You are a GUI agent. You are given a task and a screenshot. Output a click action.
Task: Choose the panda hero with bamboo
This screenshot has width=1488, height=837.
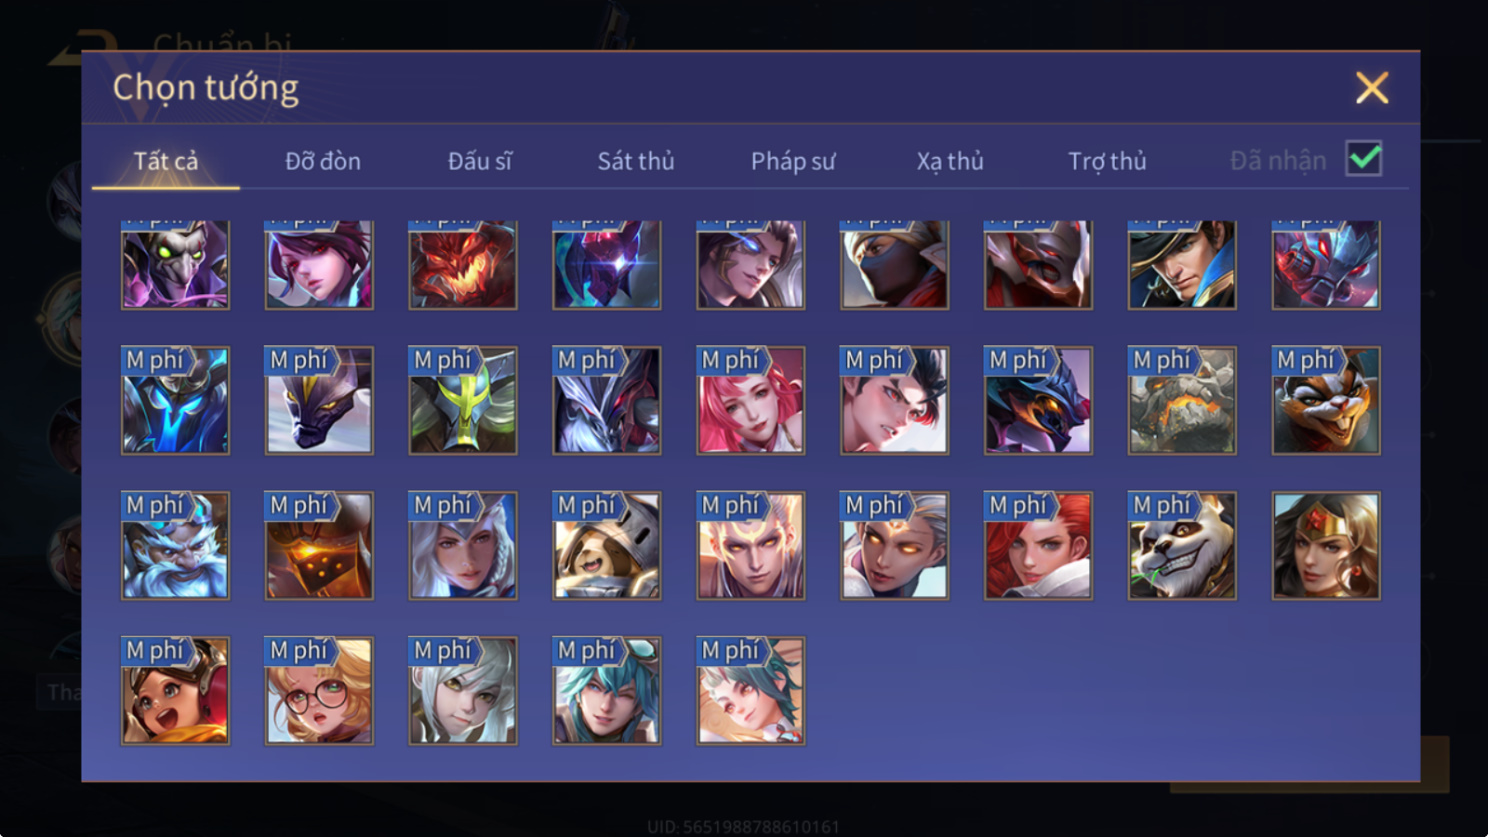click(x=1182, y=546)
